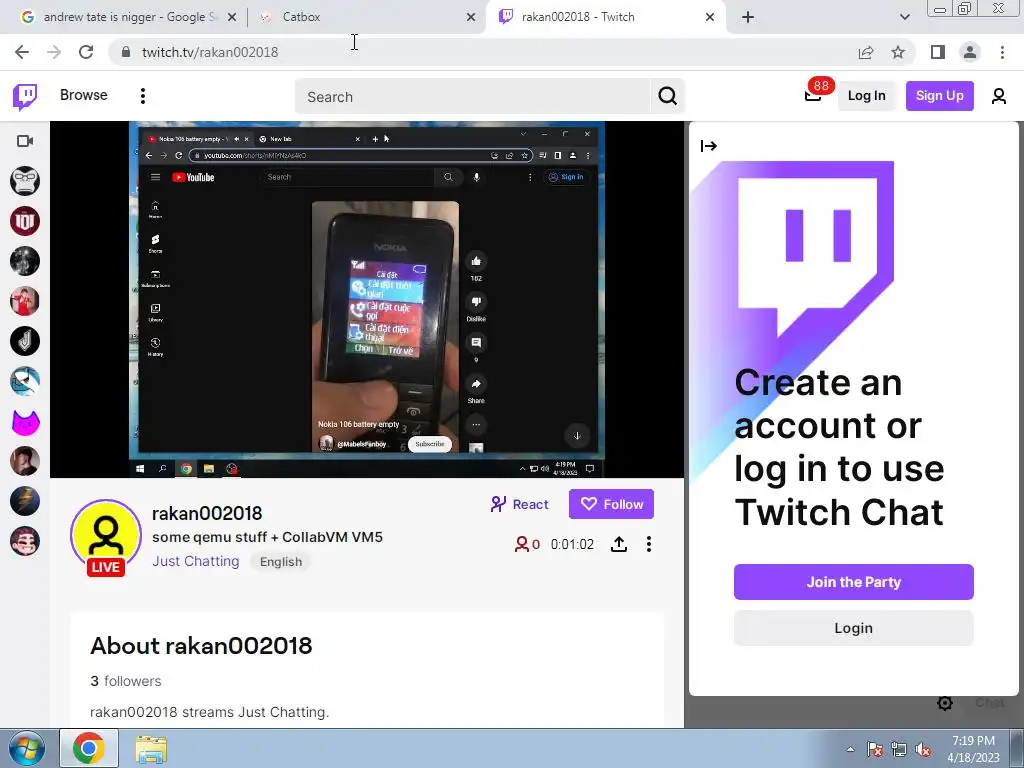Go back in browser history
1024x768 pixels.
pyautogui.click(x=22, y=52)
